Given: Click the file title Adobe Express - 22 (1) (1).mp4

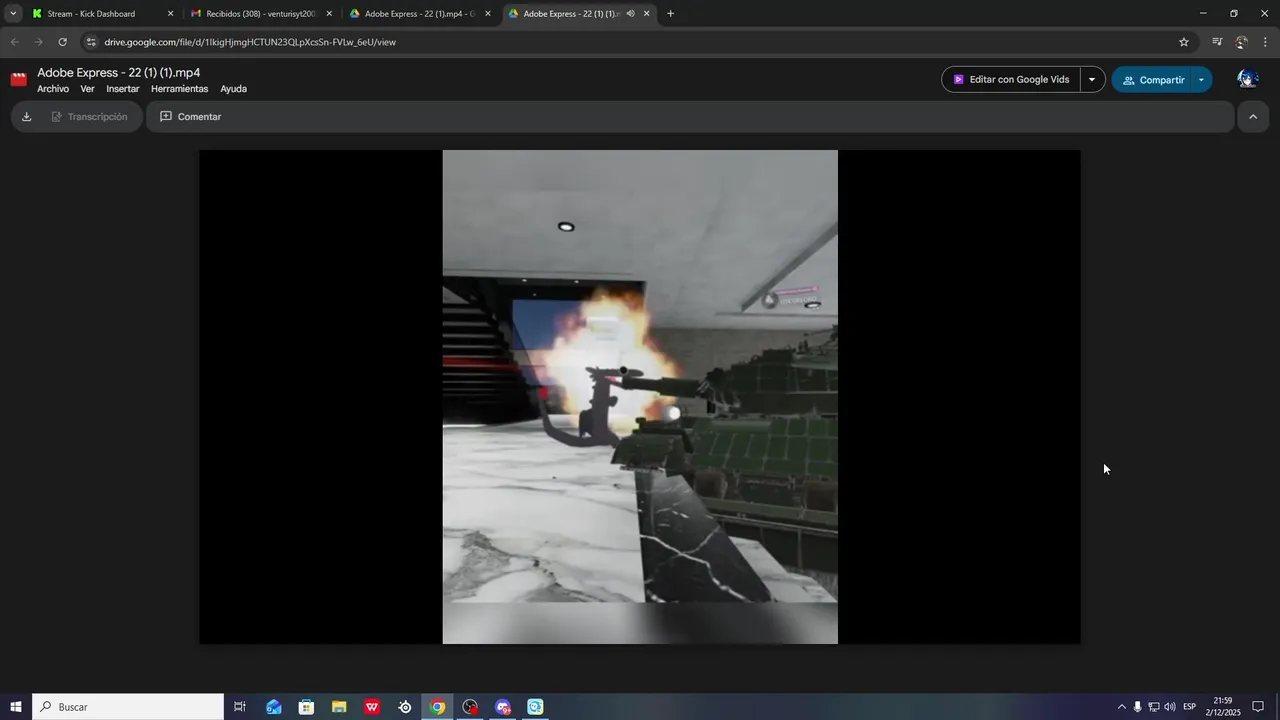Looking at the screenshot, I should [x=119, y=73].
